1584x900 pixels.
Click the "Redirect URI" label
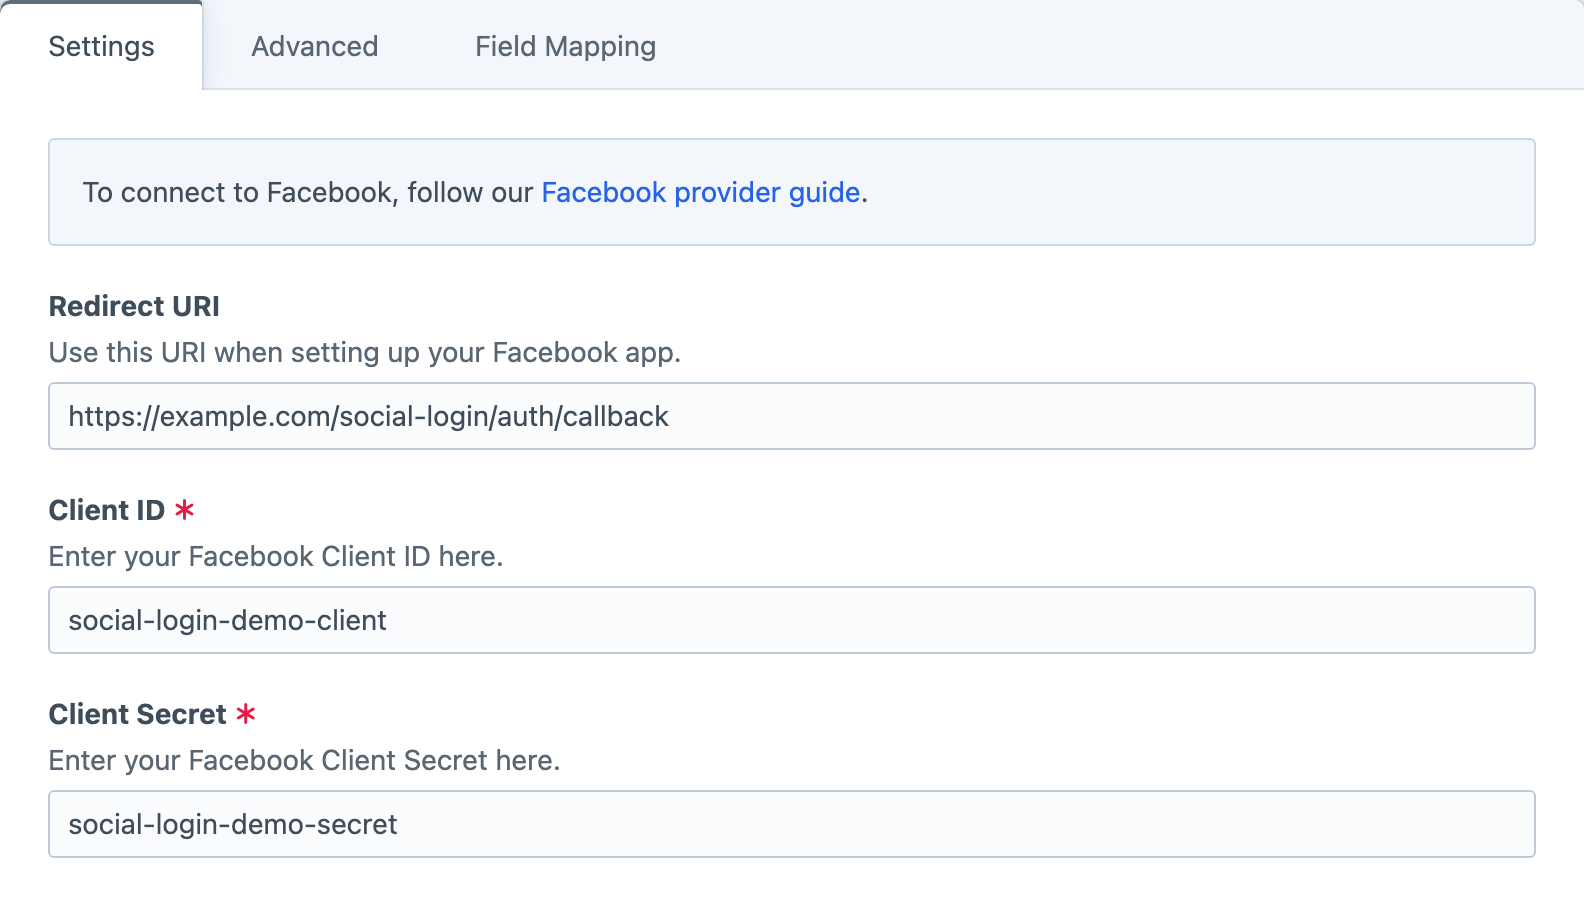coord(134,306)
